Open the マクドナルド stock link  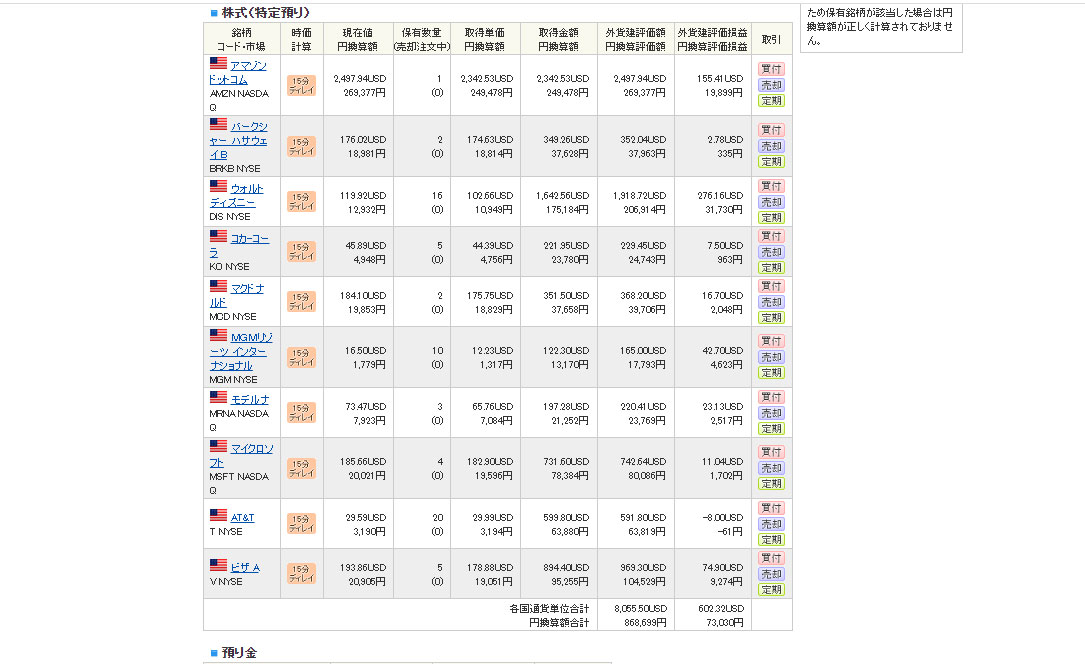pos(237,295)
